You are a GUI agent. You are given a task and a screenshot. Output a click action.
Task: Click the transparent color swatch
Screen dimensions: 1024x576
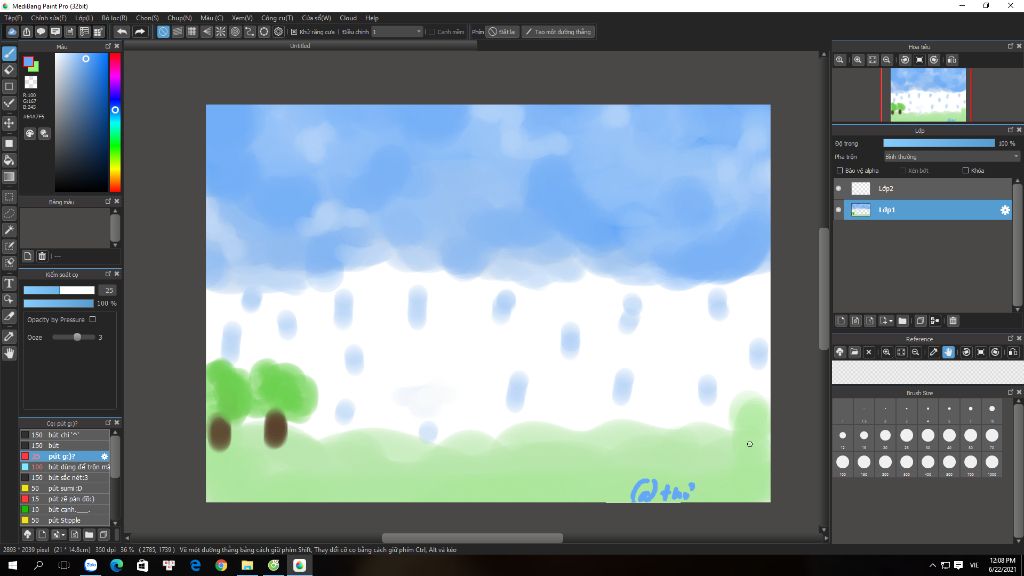31,82
